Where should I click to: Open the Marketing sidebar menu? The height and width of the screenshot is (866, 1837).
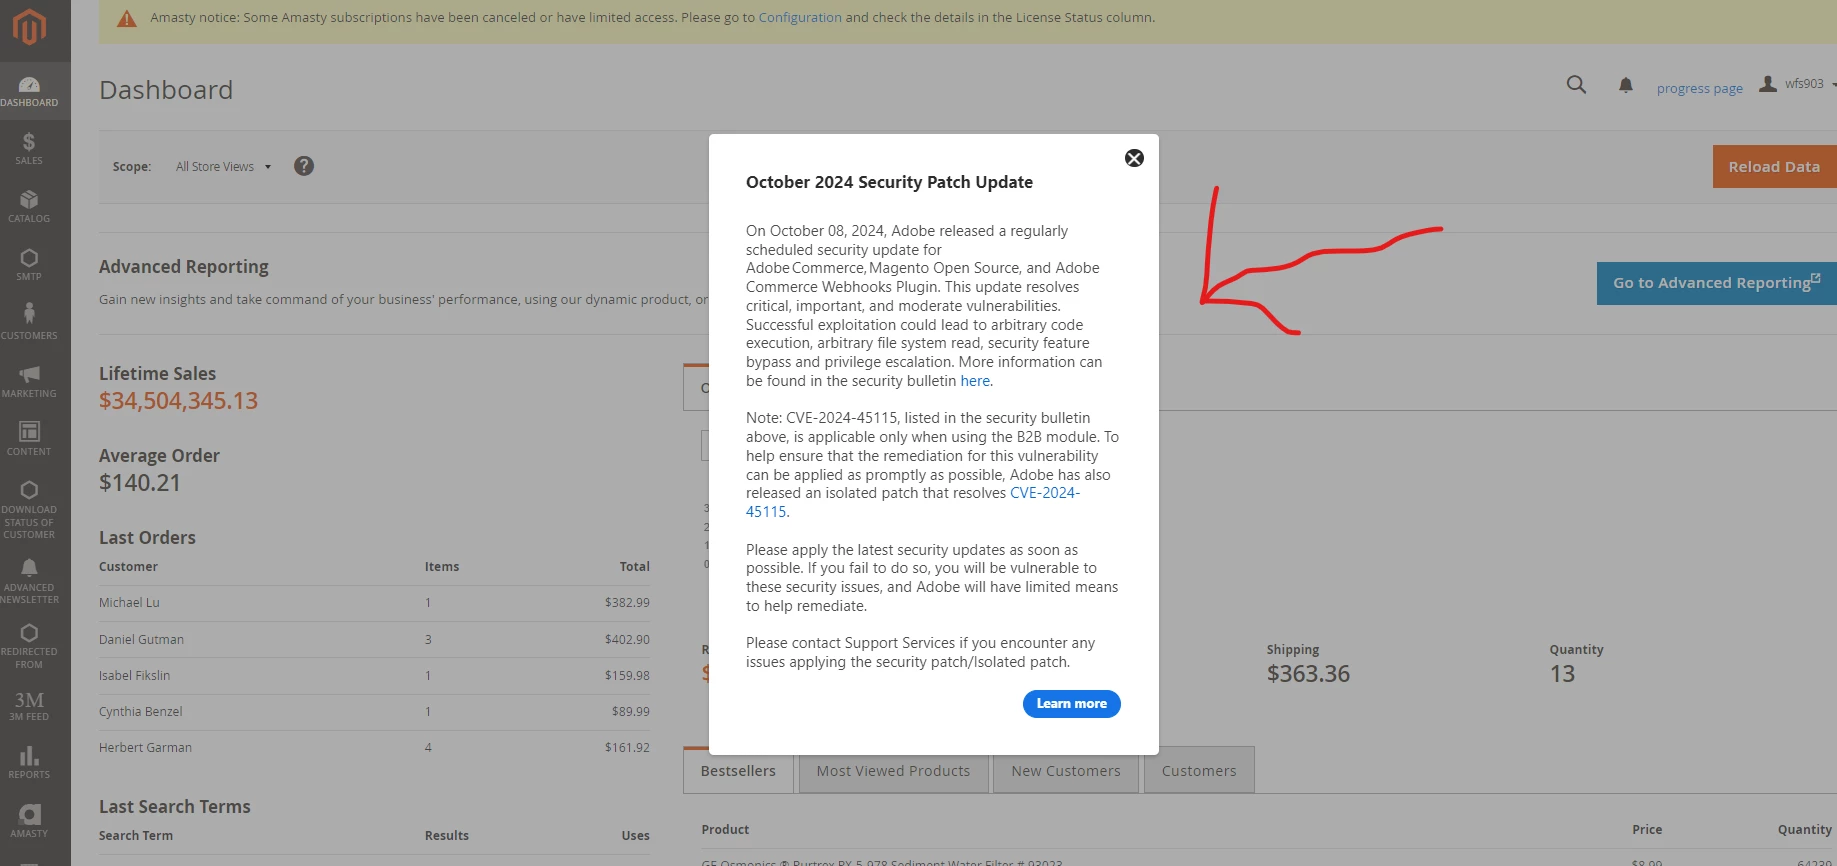click(x=29, y=381)
